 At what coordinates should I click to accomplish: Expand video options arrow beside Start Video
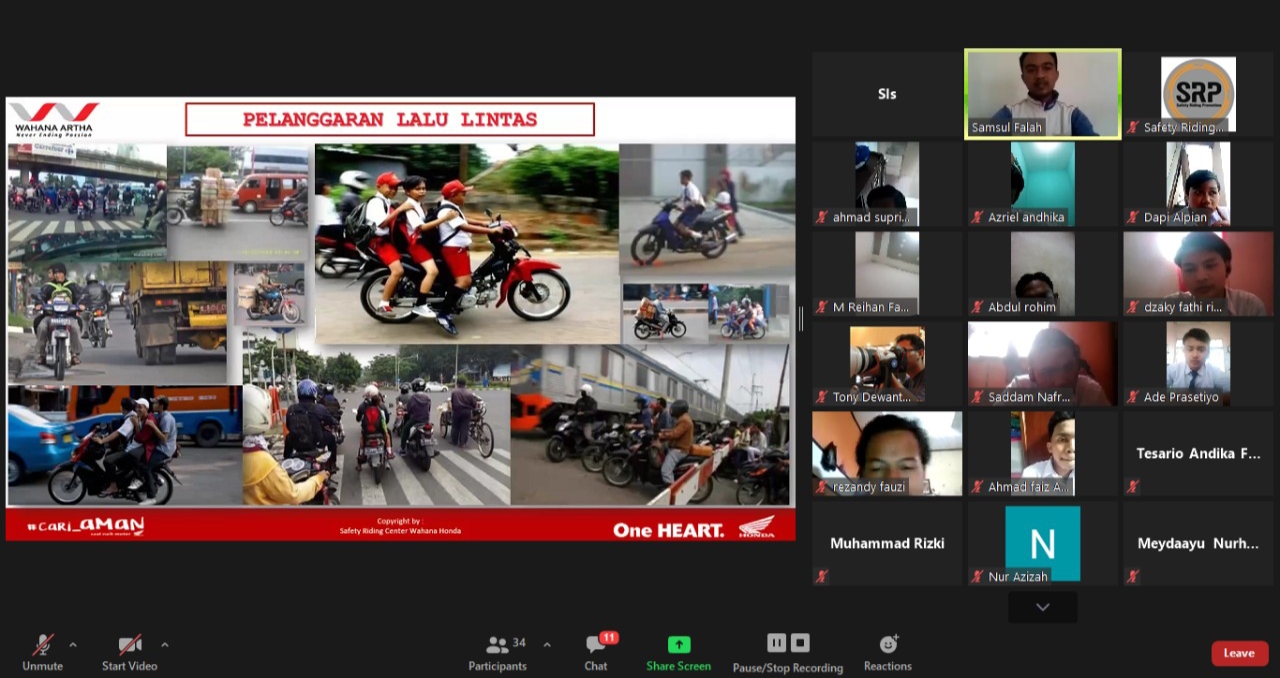point(164,645)
